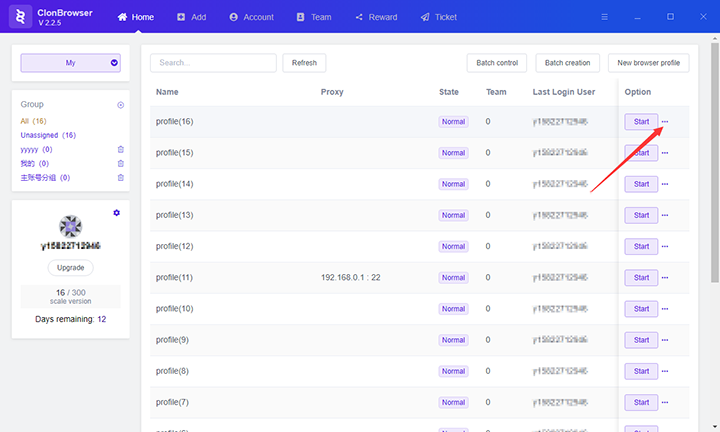The image size is (720, 432).
Task: Go to the Account tab
Action: pos(250,17)
